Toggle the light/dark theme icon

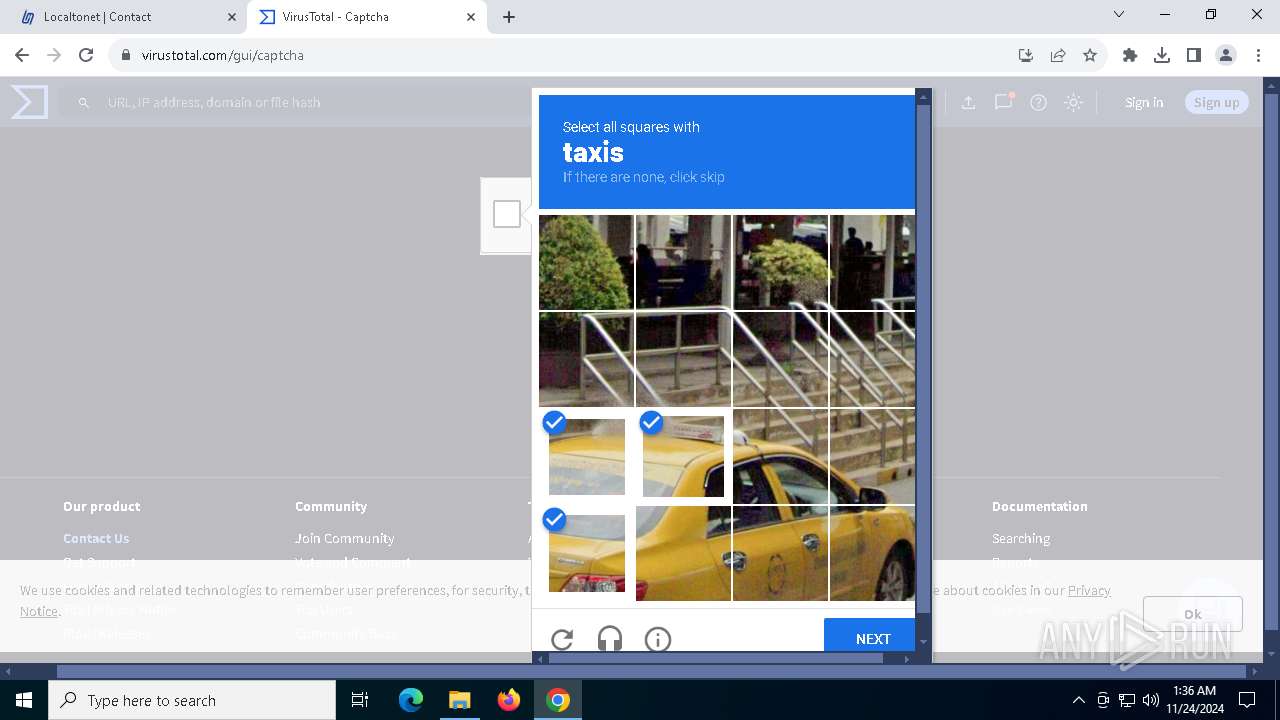1073,102
